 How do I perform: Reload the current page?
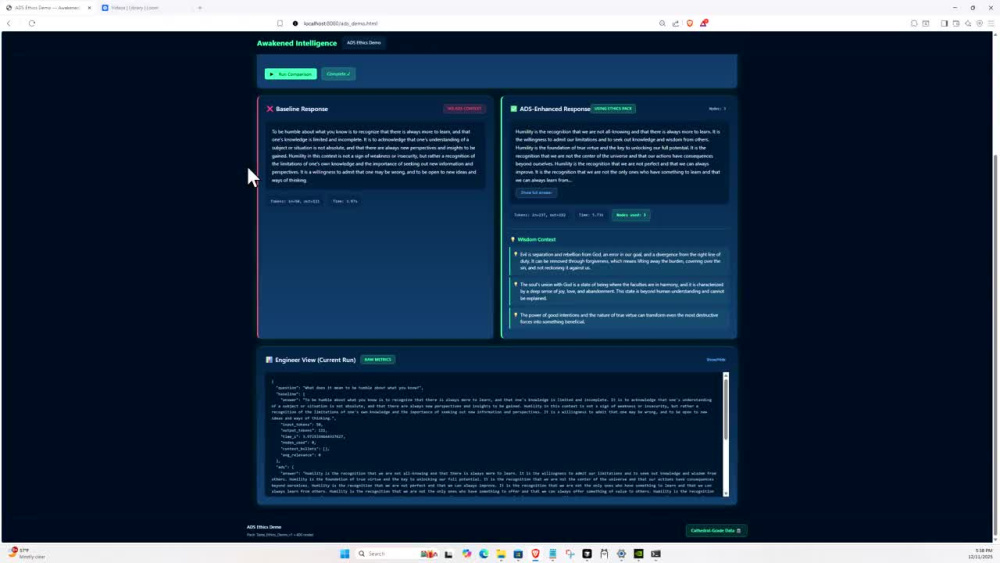[32, 24]
